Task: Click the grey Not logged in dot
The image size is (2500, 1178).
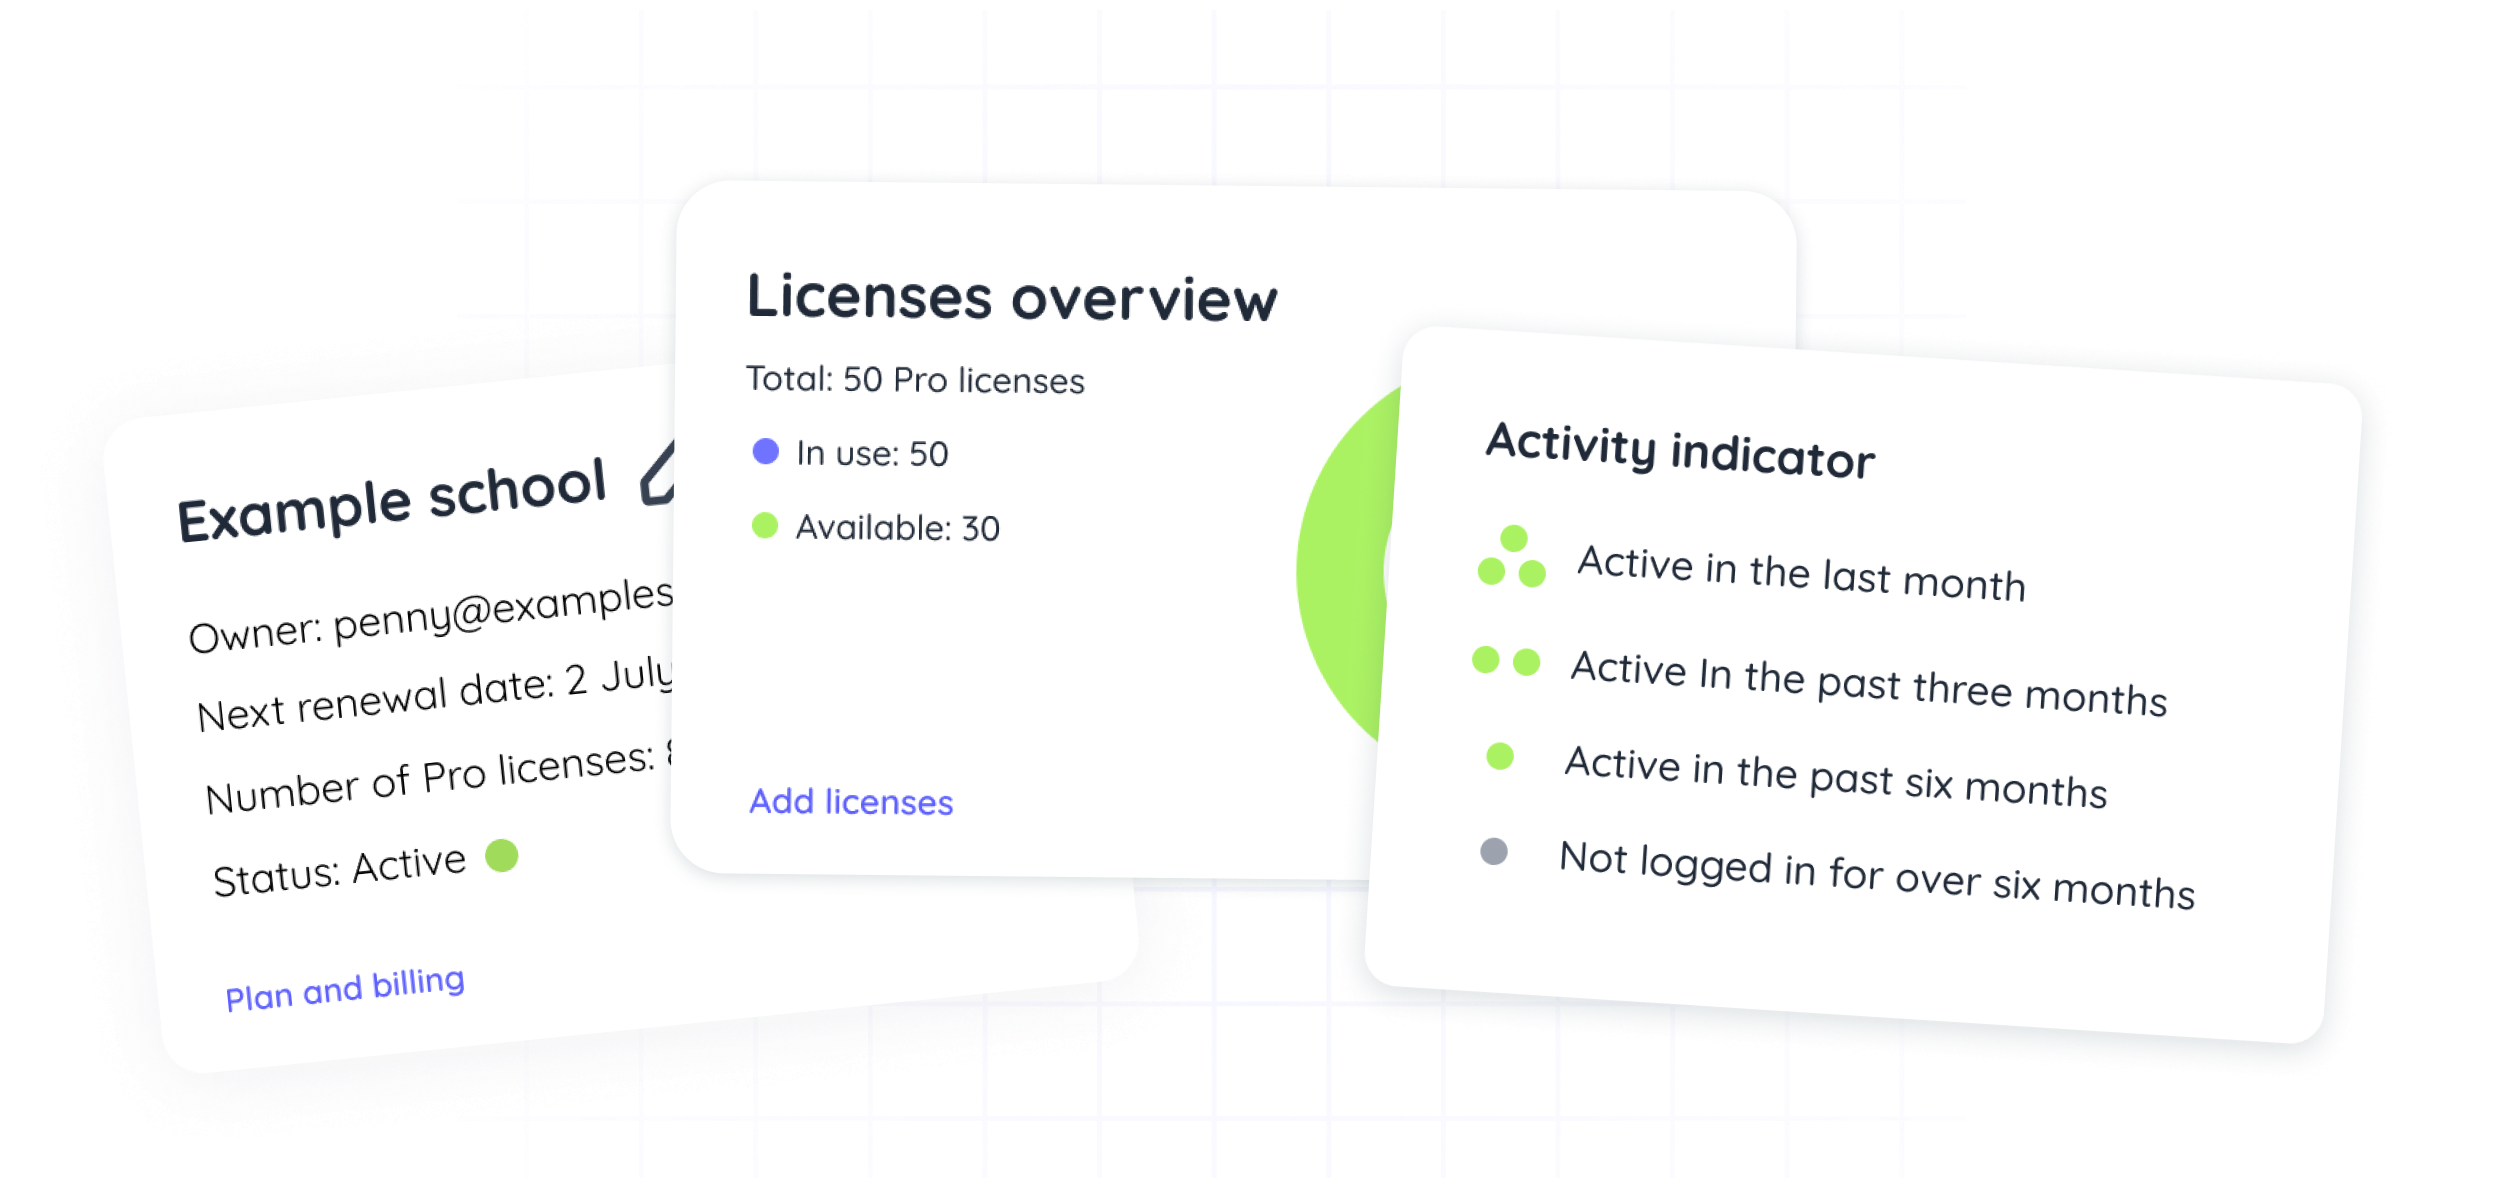Action: tap(1493, 851)
